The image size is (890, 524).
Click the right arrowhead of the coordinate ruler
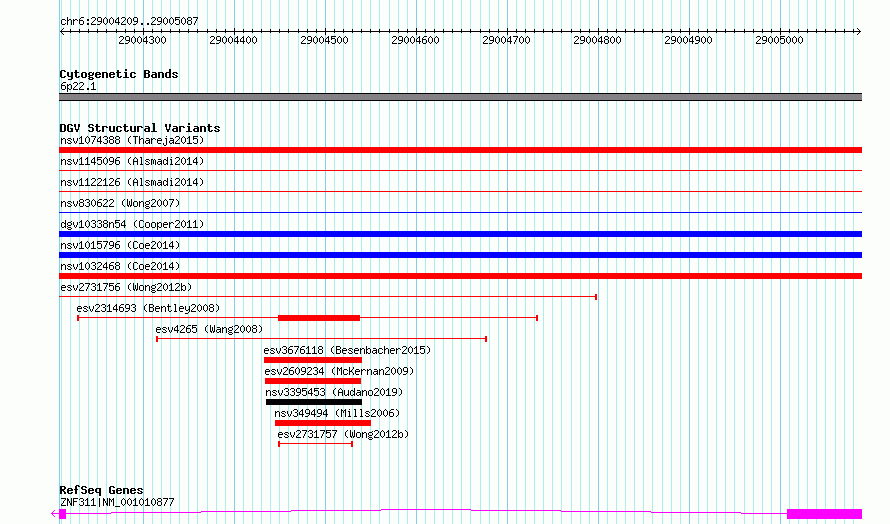point(858,32)
